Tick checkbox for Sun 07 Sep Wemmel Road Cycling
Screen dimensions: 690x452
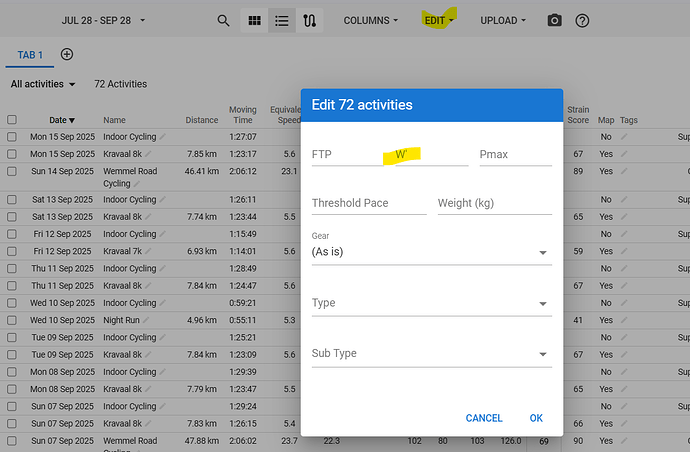tap(12, 441)
